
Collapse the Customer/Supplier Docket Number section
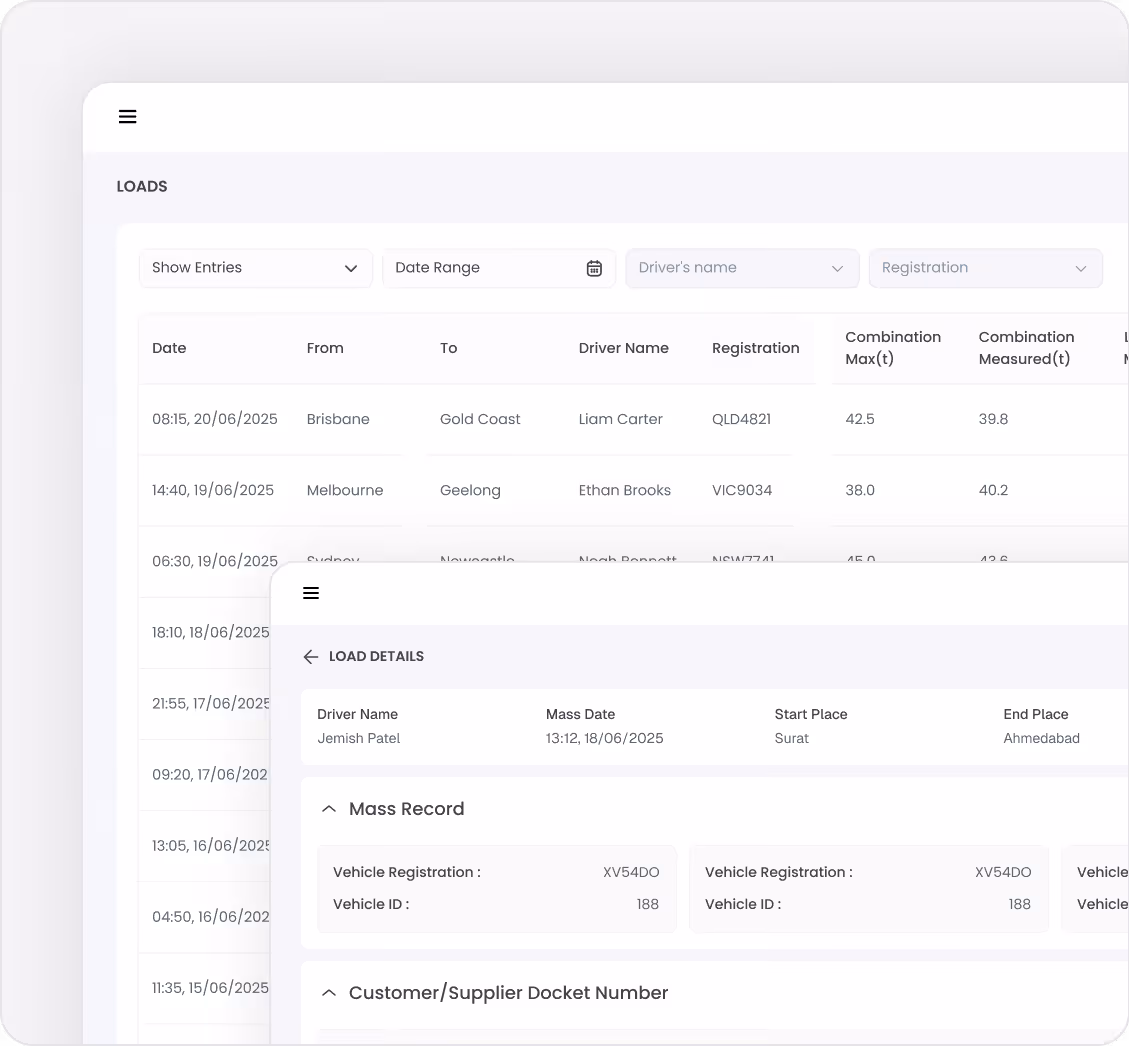tap(329, 993)
